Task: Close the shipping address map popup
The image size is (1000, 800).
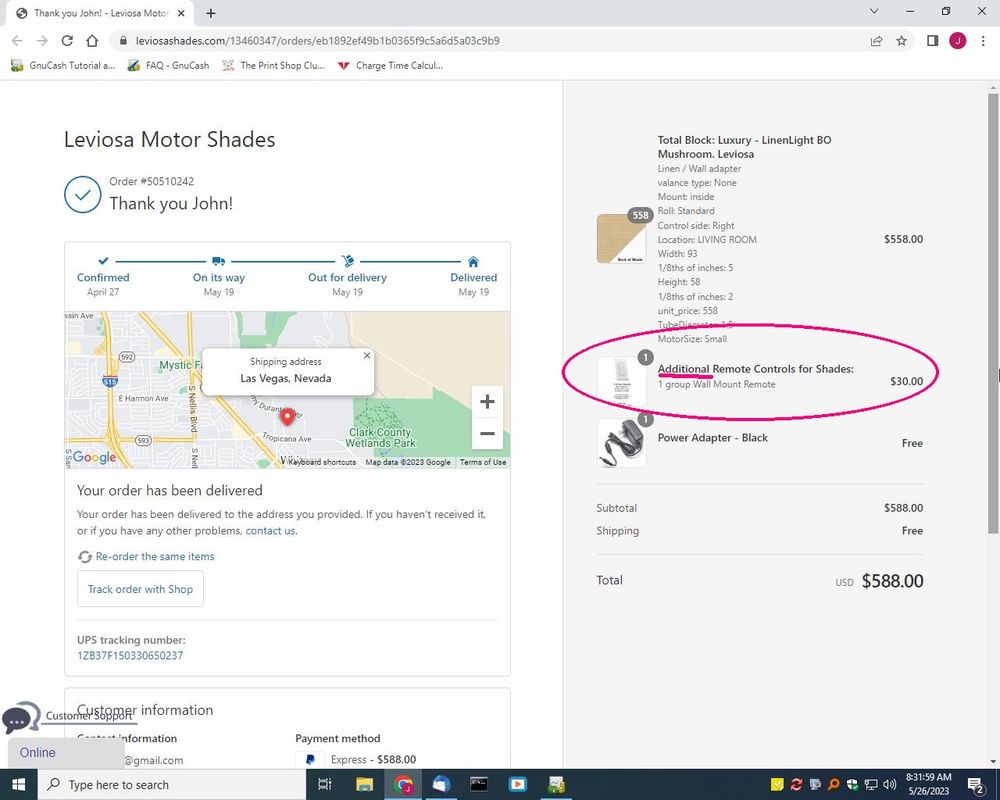Action: tap(367, 355)
